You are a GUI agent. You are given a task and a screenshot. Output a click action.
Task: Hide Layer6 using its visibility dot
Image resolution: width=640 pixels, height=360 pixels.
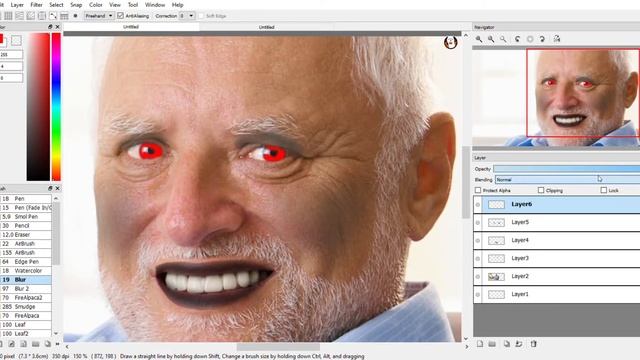[x=478, y=204]
